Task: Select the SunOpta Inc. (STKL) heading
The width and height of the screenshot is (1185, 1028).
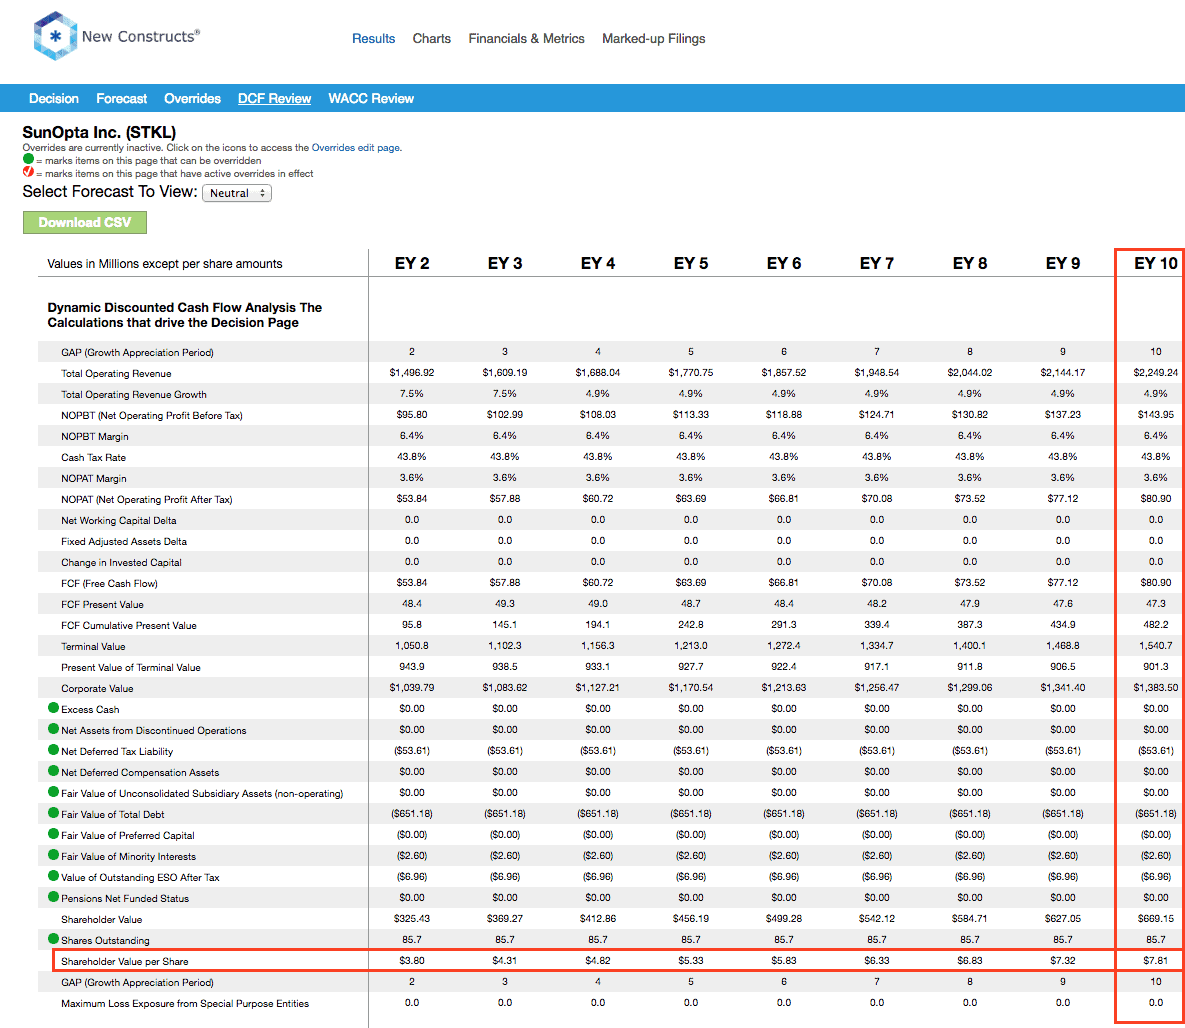Action: coord(99,132)
